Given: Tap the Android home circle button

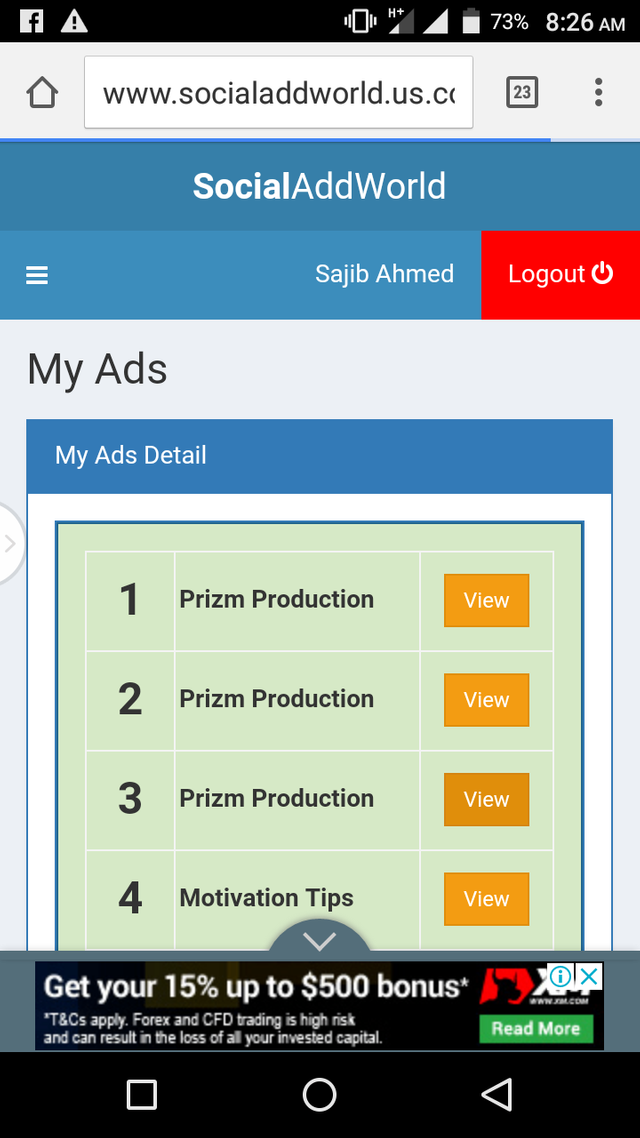Looking at the screenshot, I should 319,1094.
